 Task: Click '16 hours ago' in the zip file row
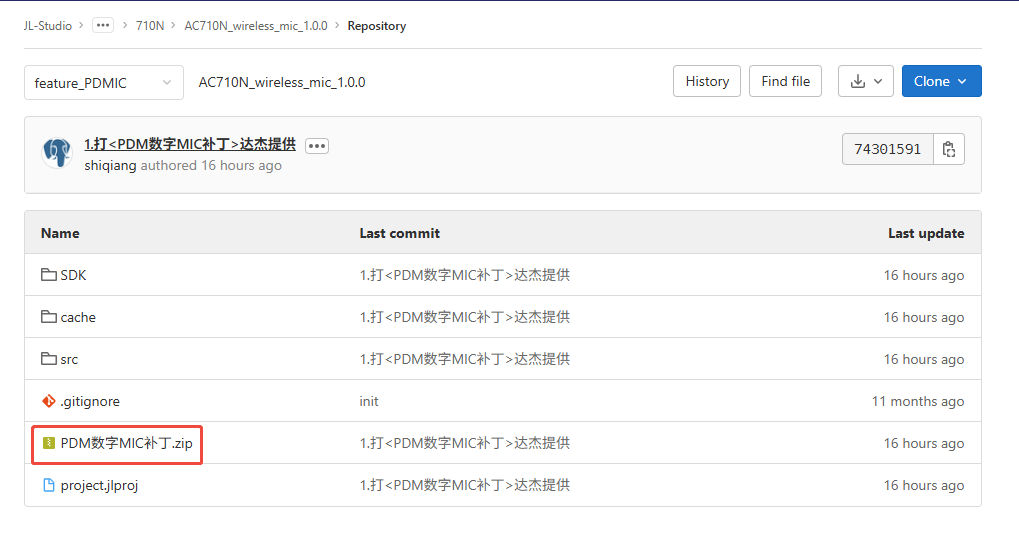click(923, 443)
